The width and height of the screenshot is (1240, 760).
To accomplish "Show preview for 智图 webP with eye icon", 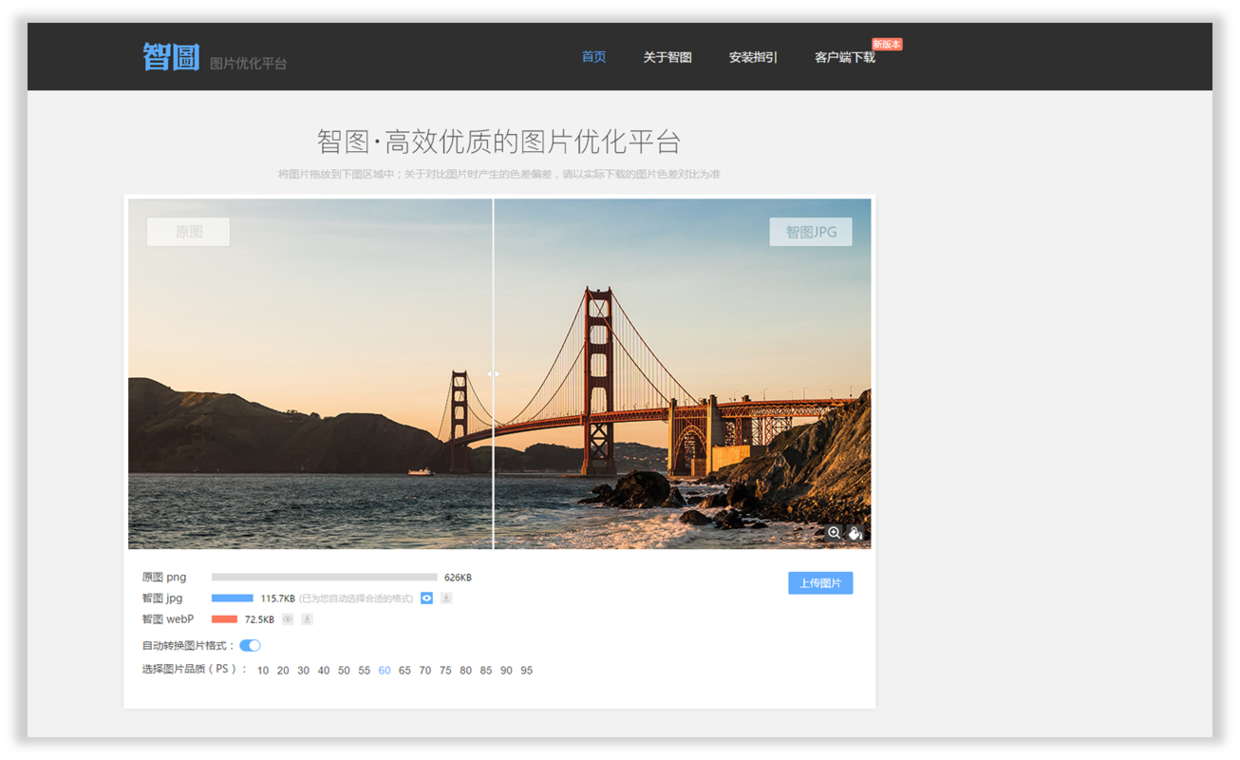I will pyautogui.click(x=288, y=619).
